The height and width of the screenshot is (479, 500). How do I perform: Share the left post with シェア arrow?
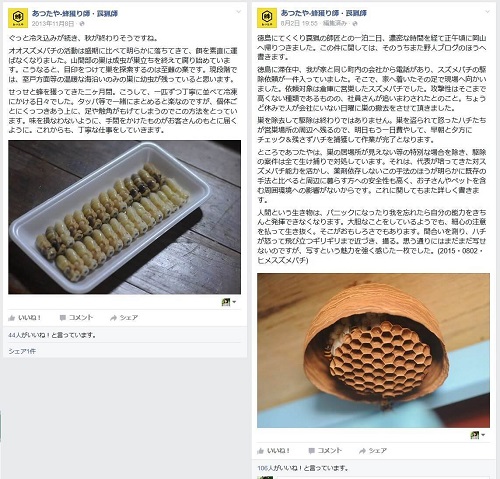pyautogui.click(x=124, y=318)
